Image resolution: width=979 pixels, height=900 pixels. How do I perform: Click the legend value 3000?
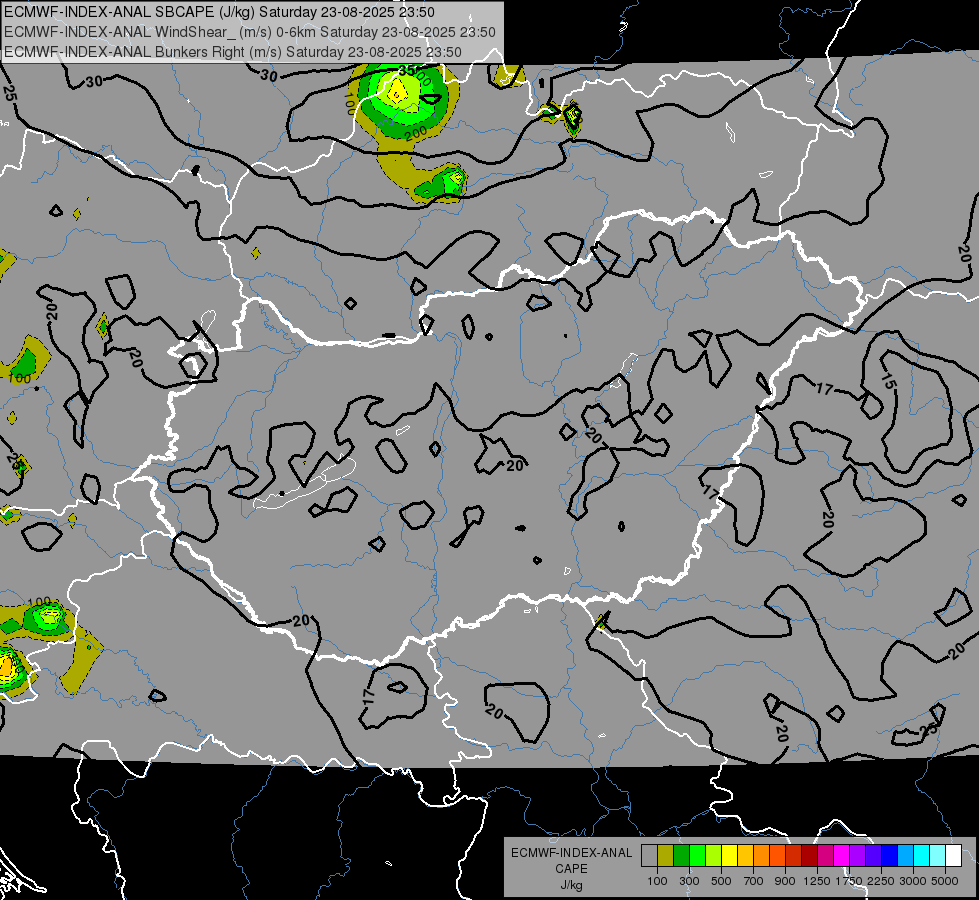tap(913, 881)
